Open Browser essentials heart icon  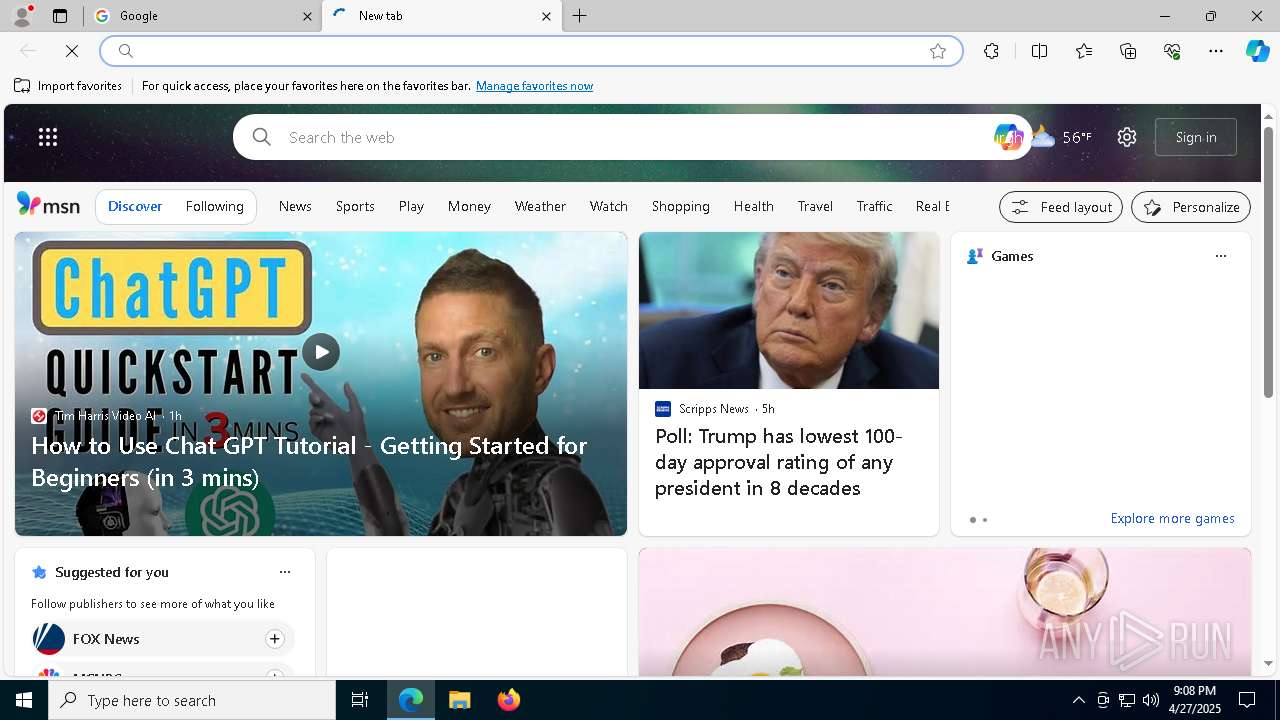pos(1172,51)
